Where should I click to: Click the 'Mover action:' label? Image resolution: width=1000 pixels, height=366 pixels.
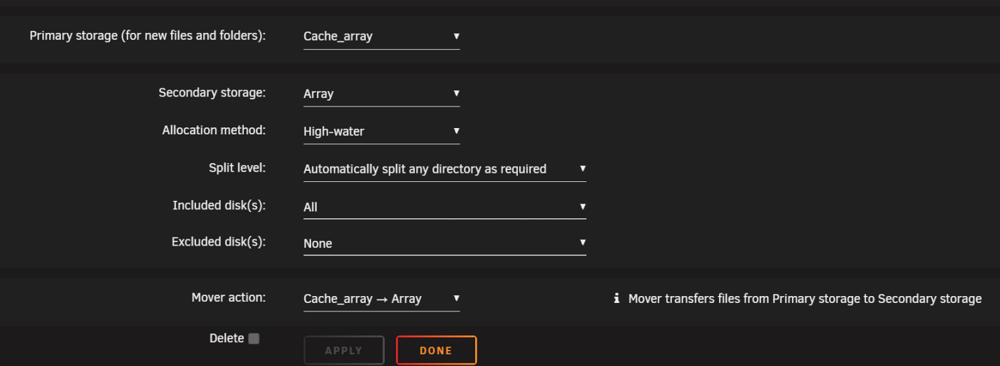(x=228, y=297)
